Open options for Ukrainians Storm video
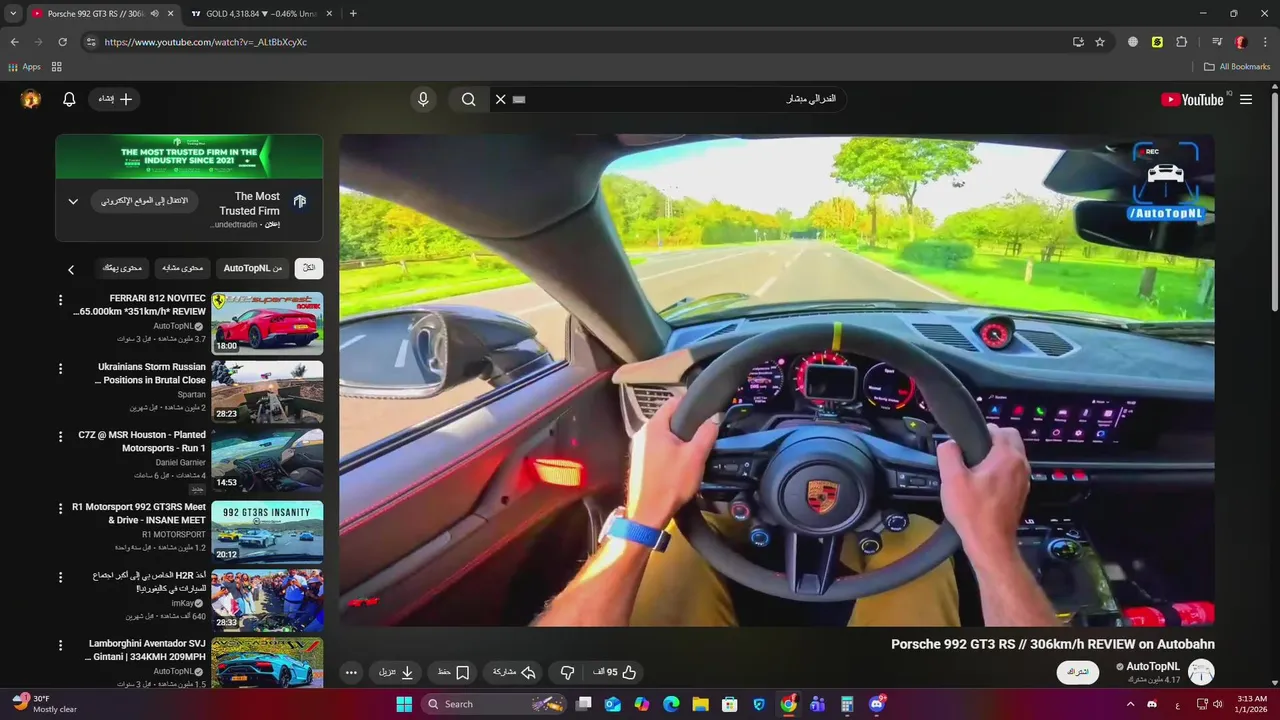 pos(60,368)
